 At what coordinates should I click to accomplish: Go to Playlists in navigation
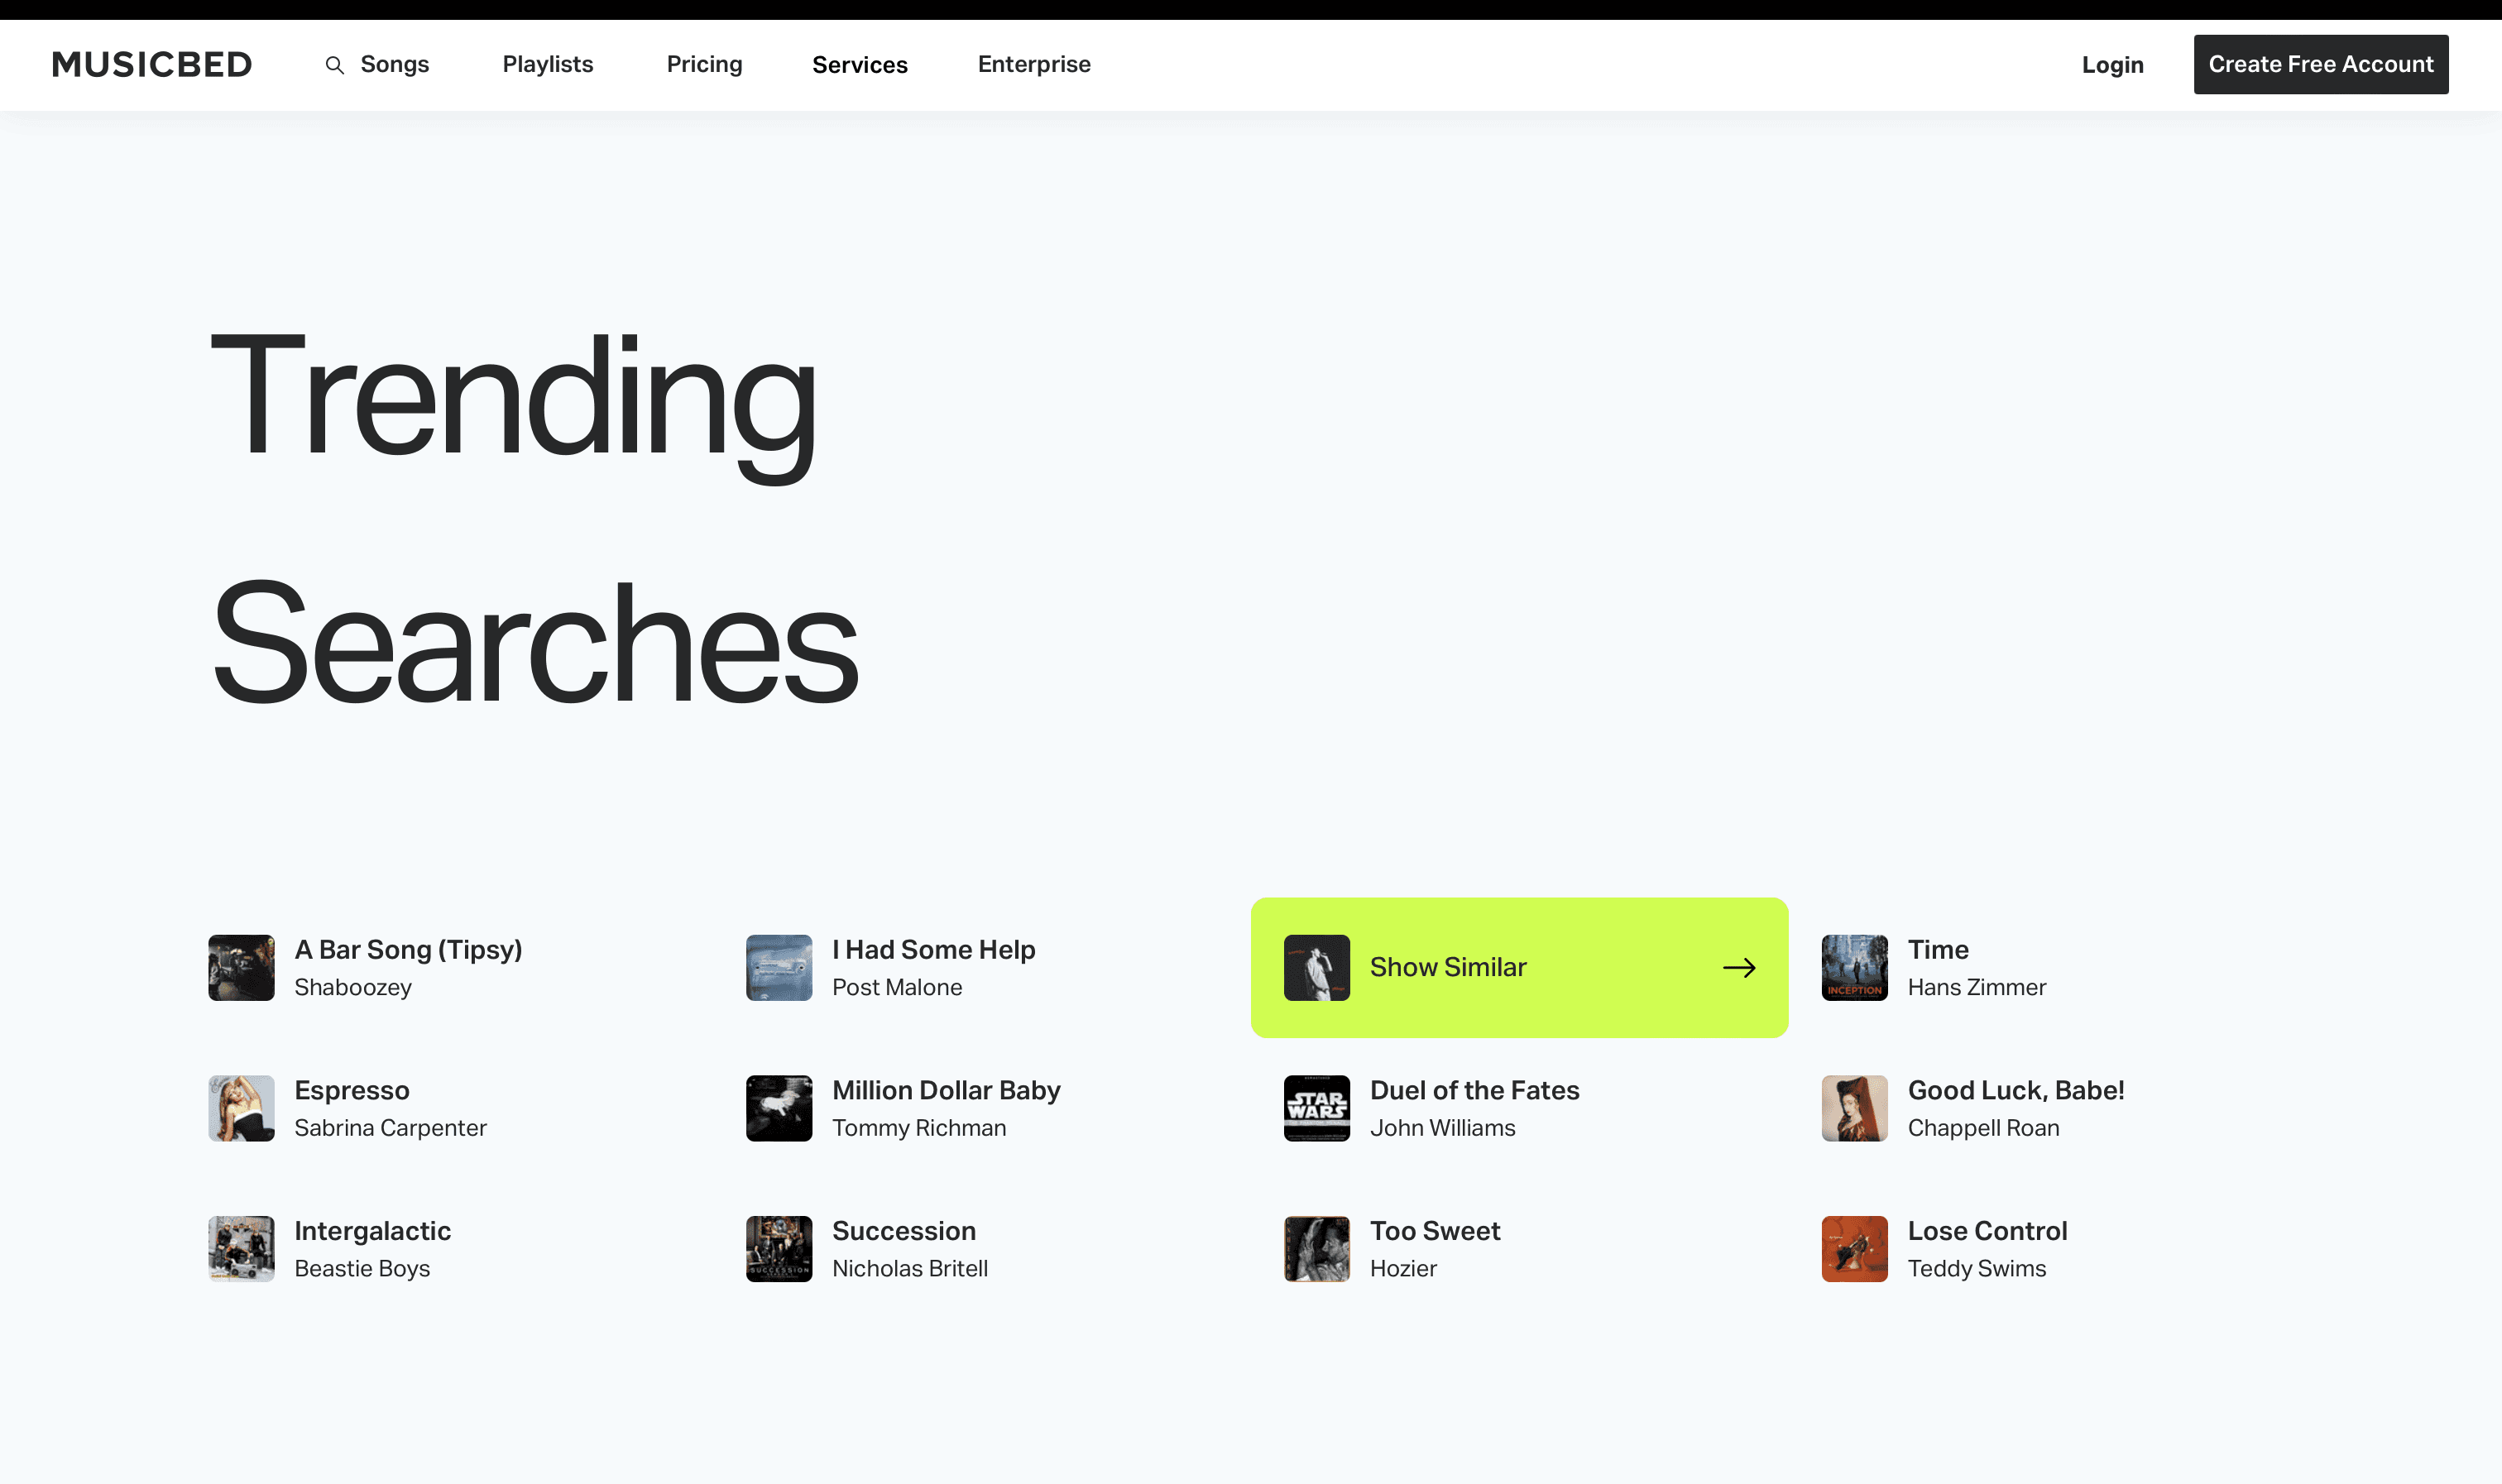pyautogui.click(x=548, y=64)
